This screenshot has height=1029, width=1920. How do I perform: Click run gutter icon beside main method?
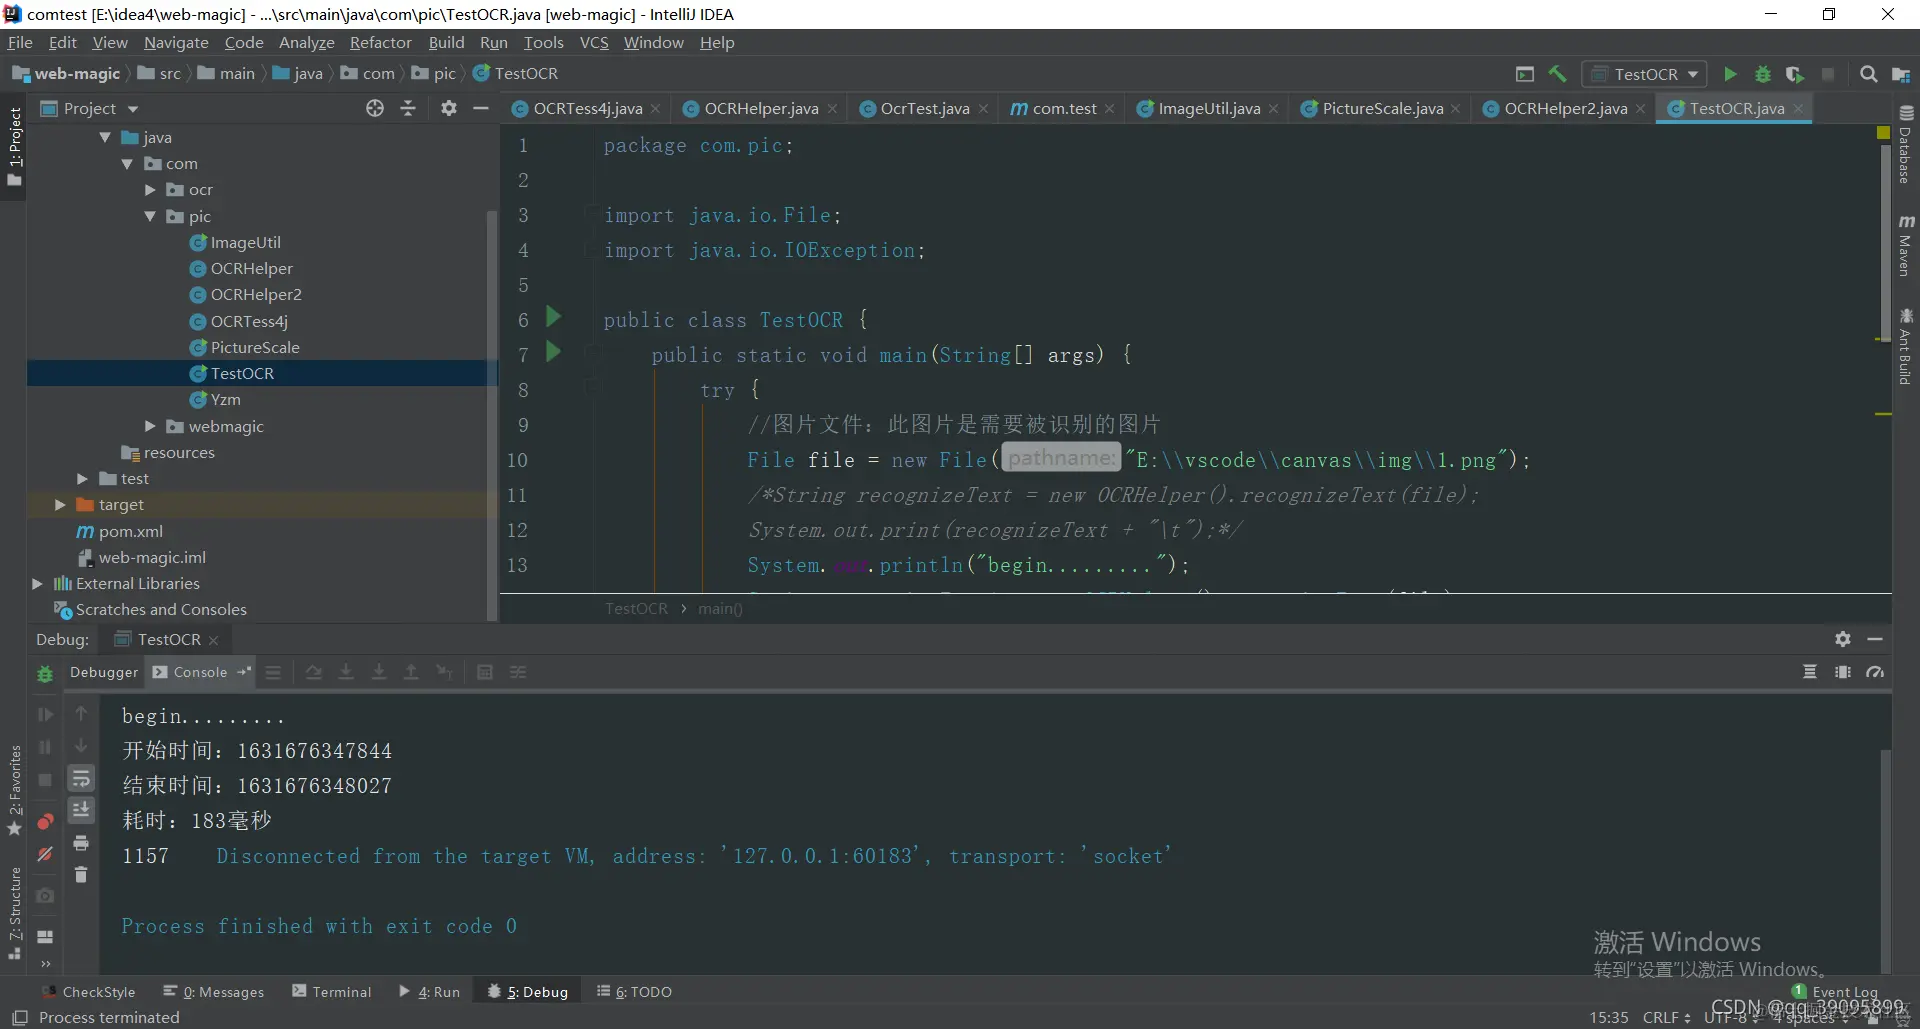pyautogui.click(x=553, y=352)
